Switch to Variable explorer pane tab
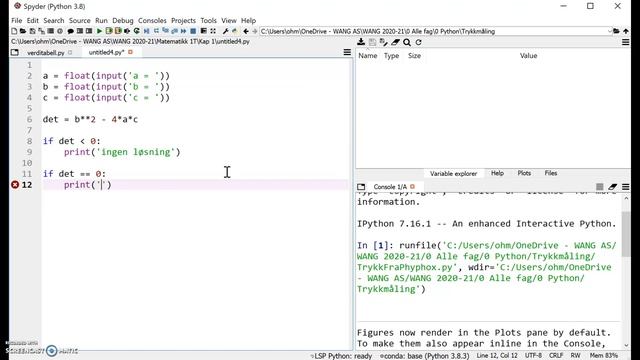The image size is (640, 360). pyautogui.click(x=453, y=173)
